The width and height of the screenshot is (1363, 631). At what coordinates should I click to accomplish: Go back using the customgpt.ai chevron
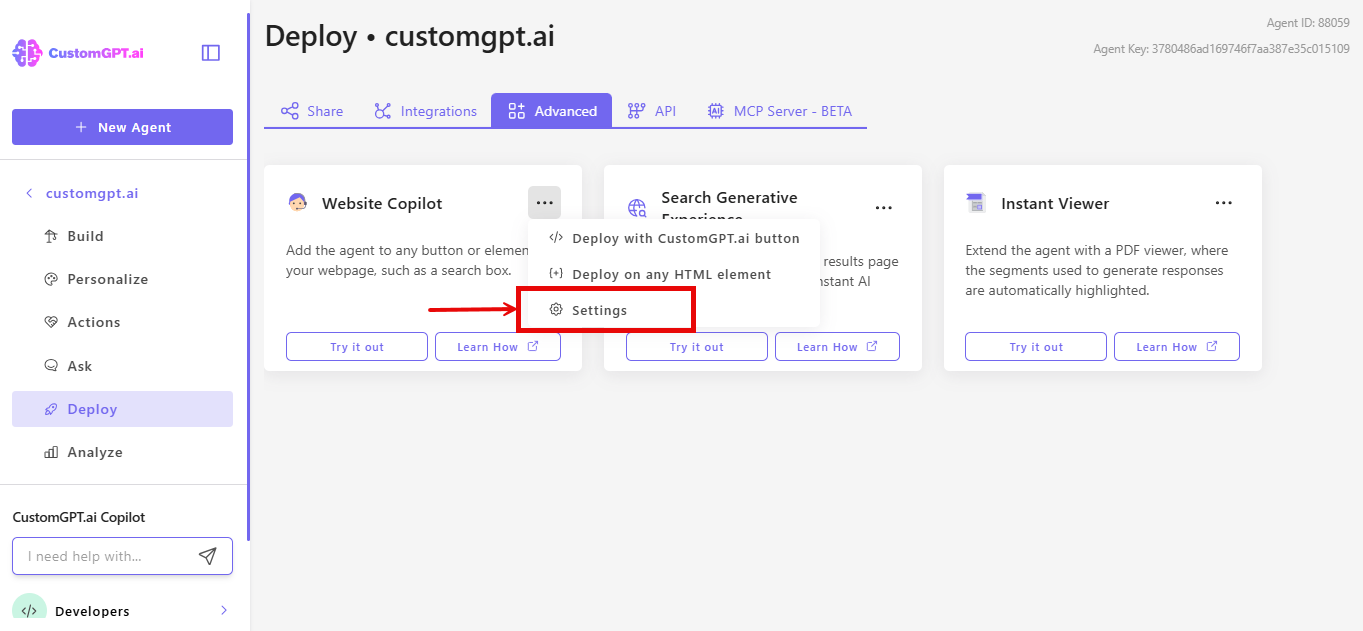(29, 192)
